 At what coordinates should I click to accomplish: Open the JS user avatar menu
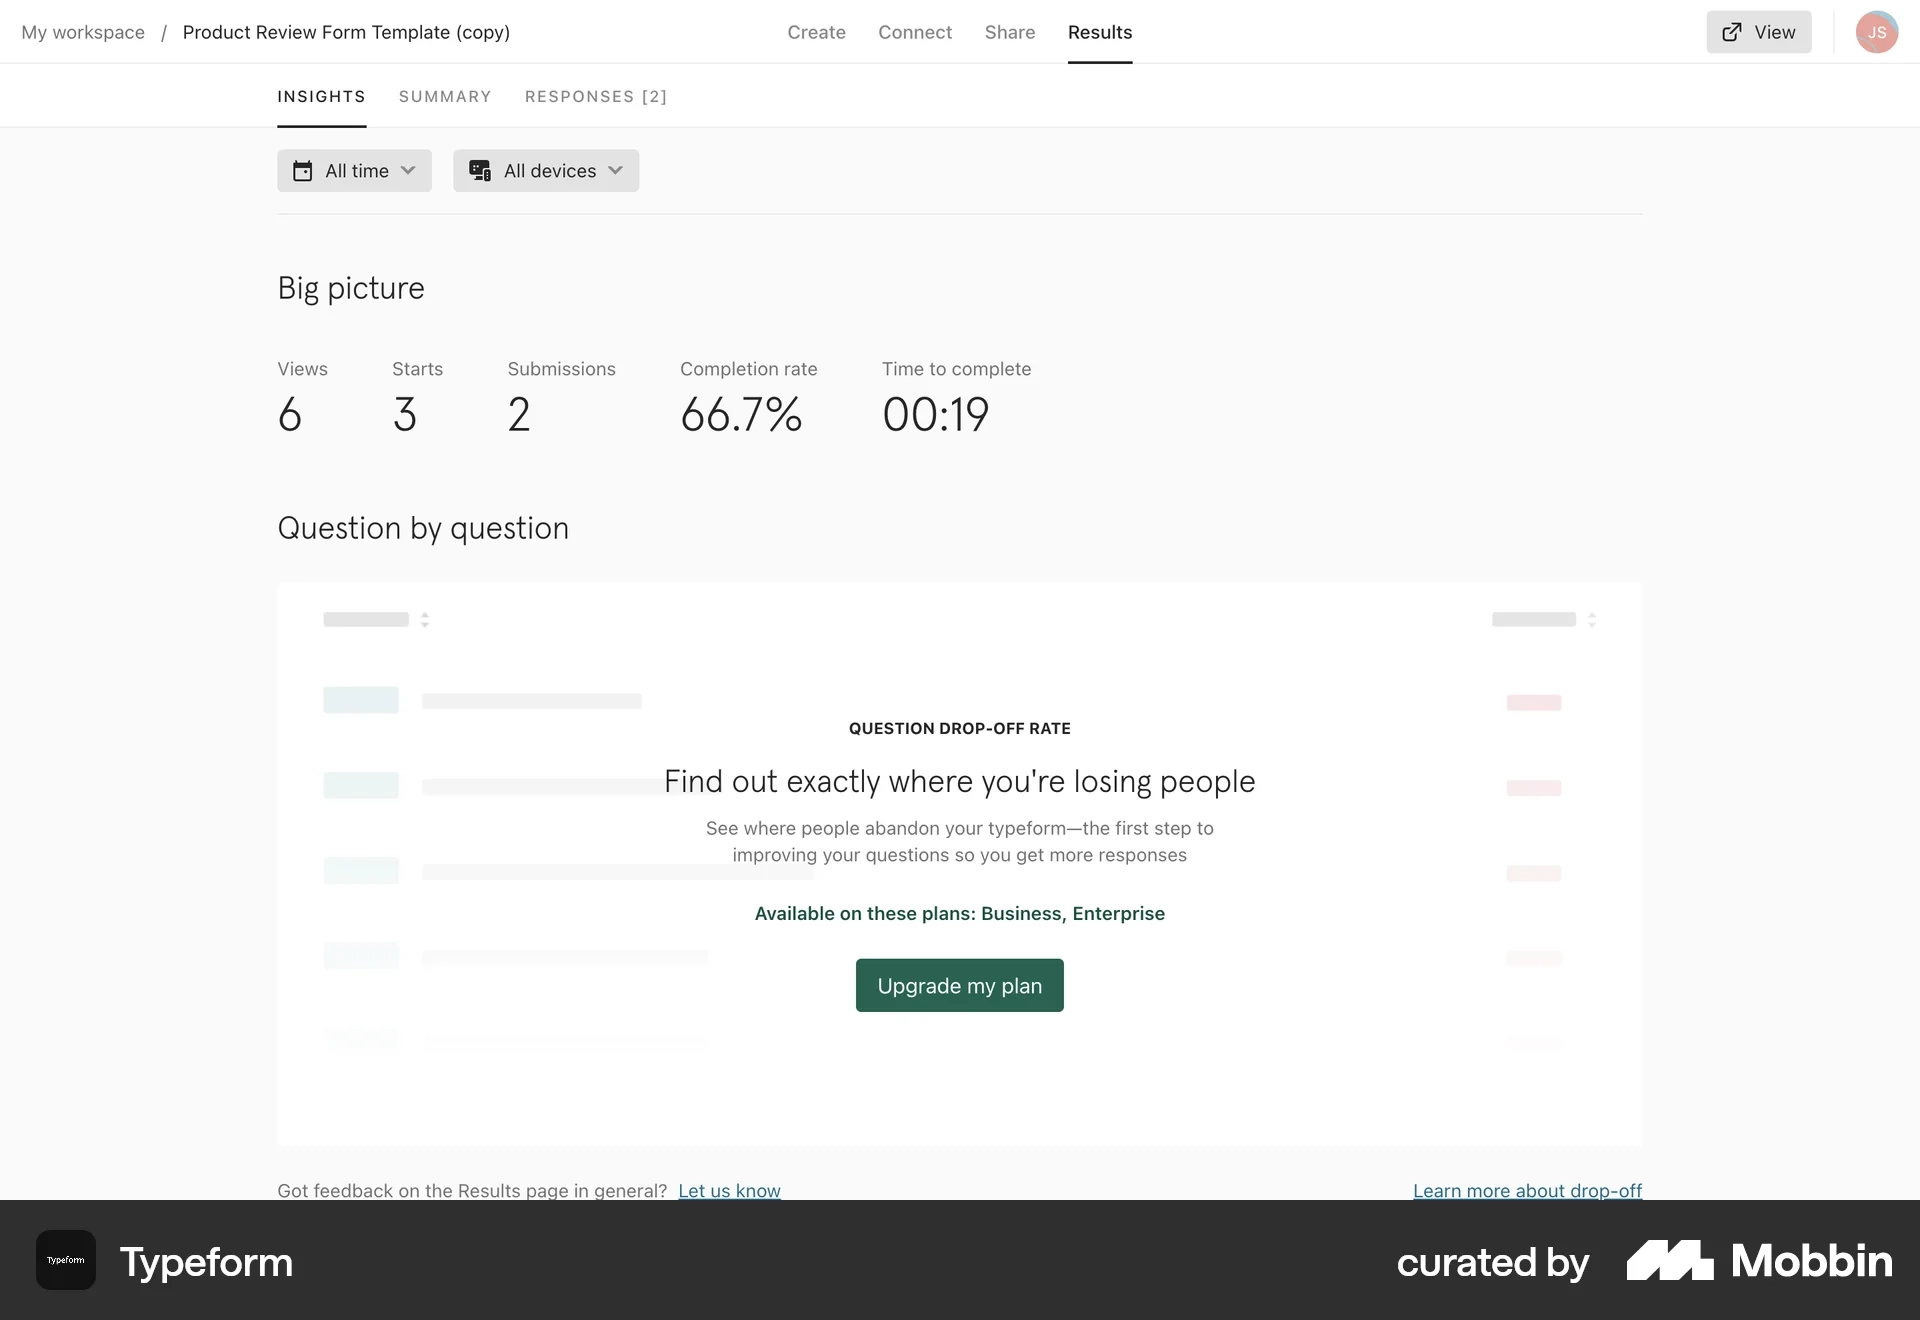point(1876,32)
